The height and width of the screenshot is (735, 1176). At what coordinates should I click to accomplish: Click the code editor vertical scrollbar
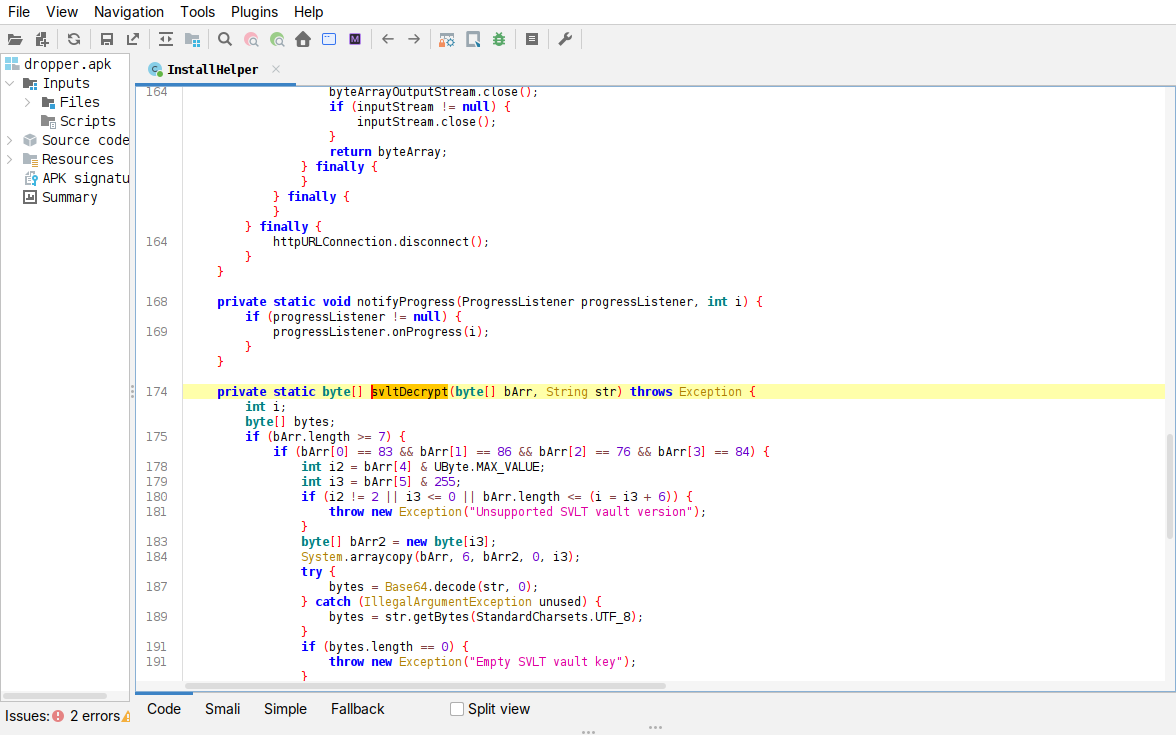click(1170, 486)
